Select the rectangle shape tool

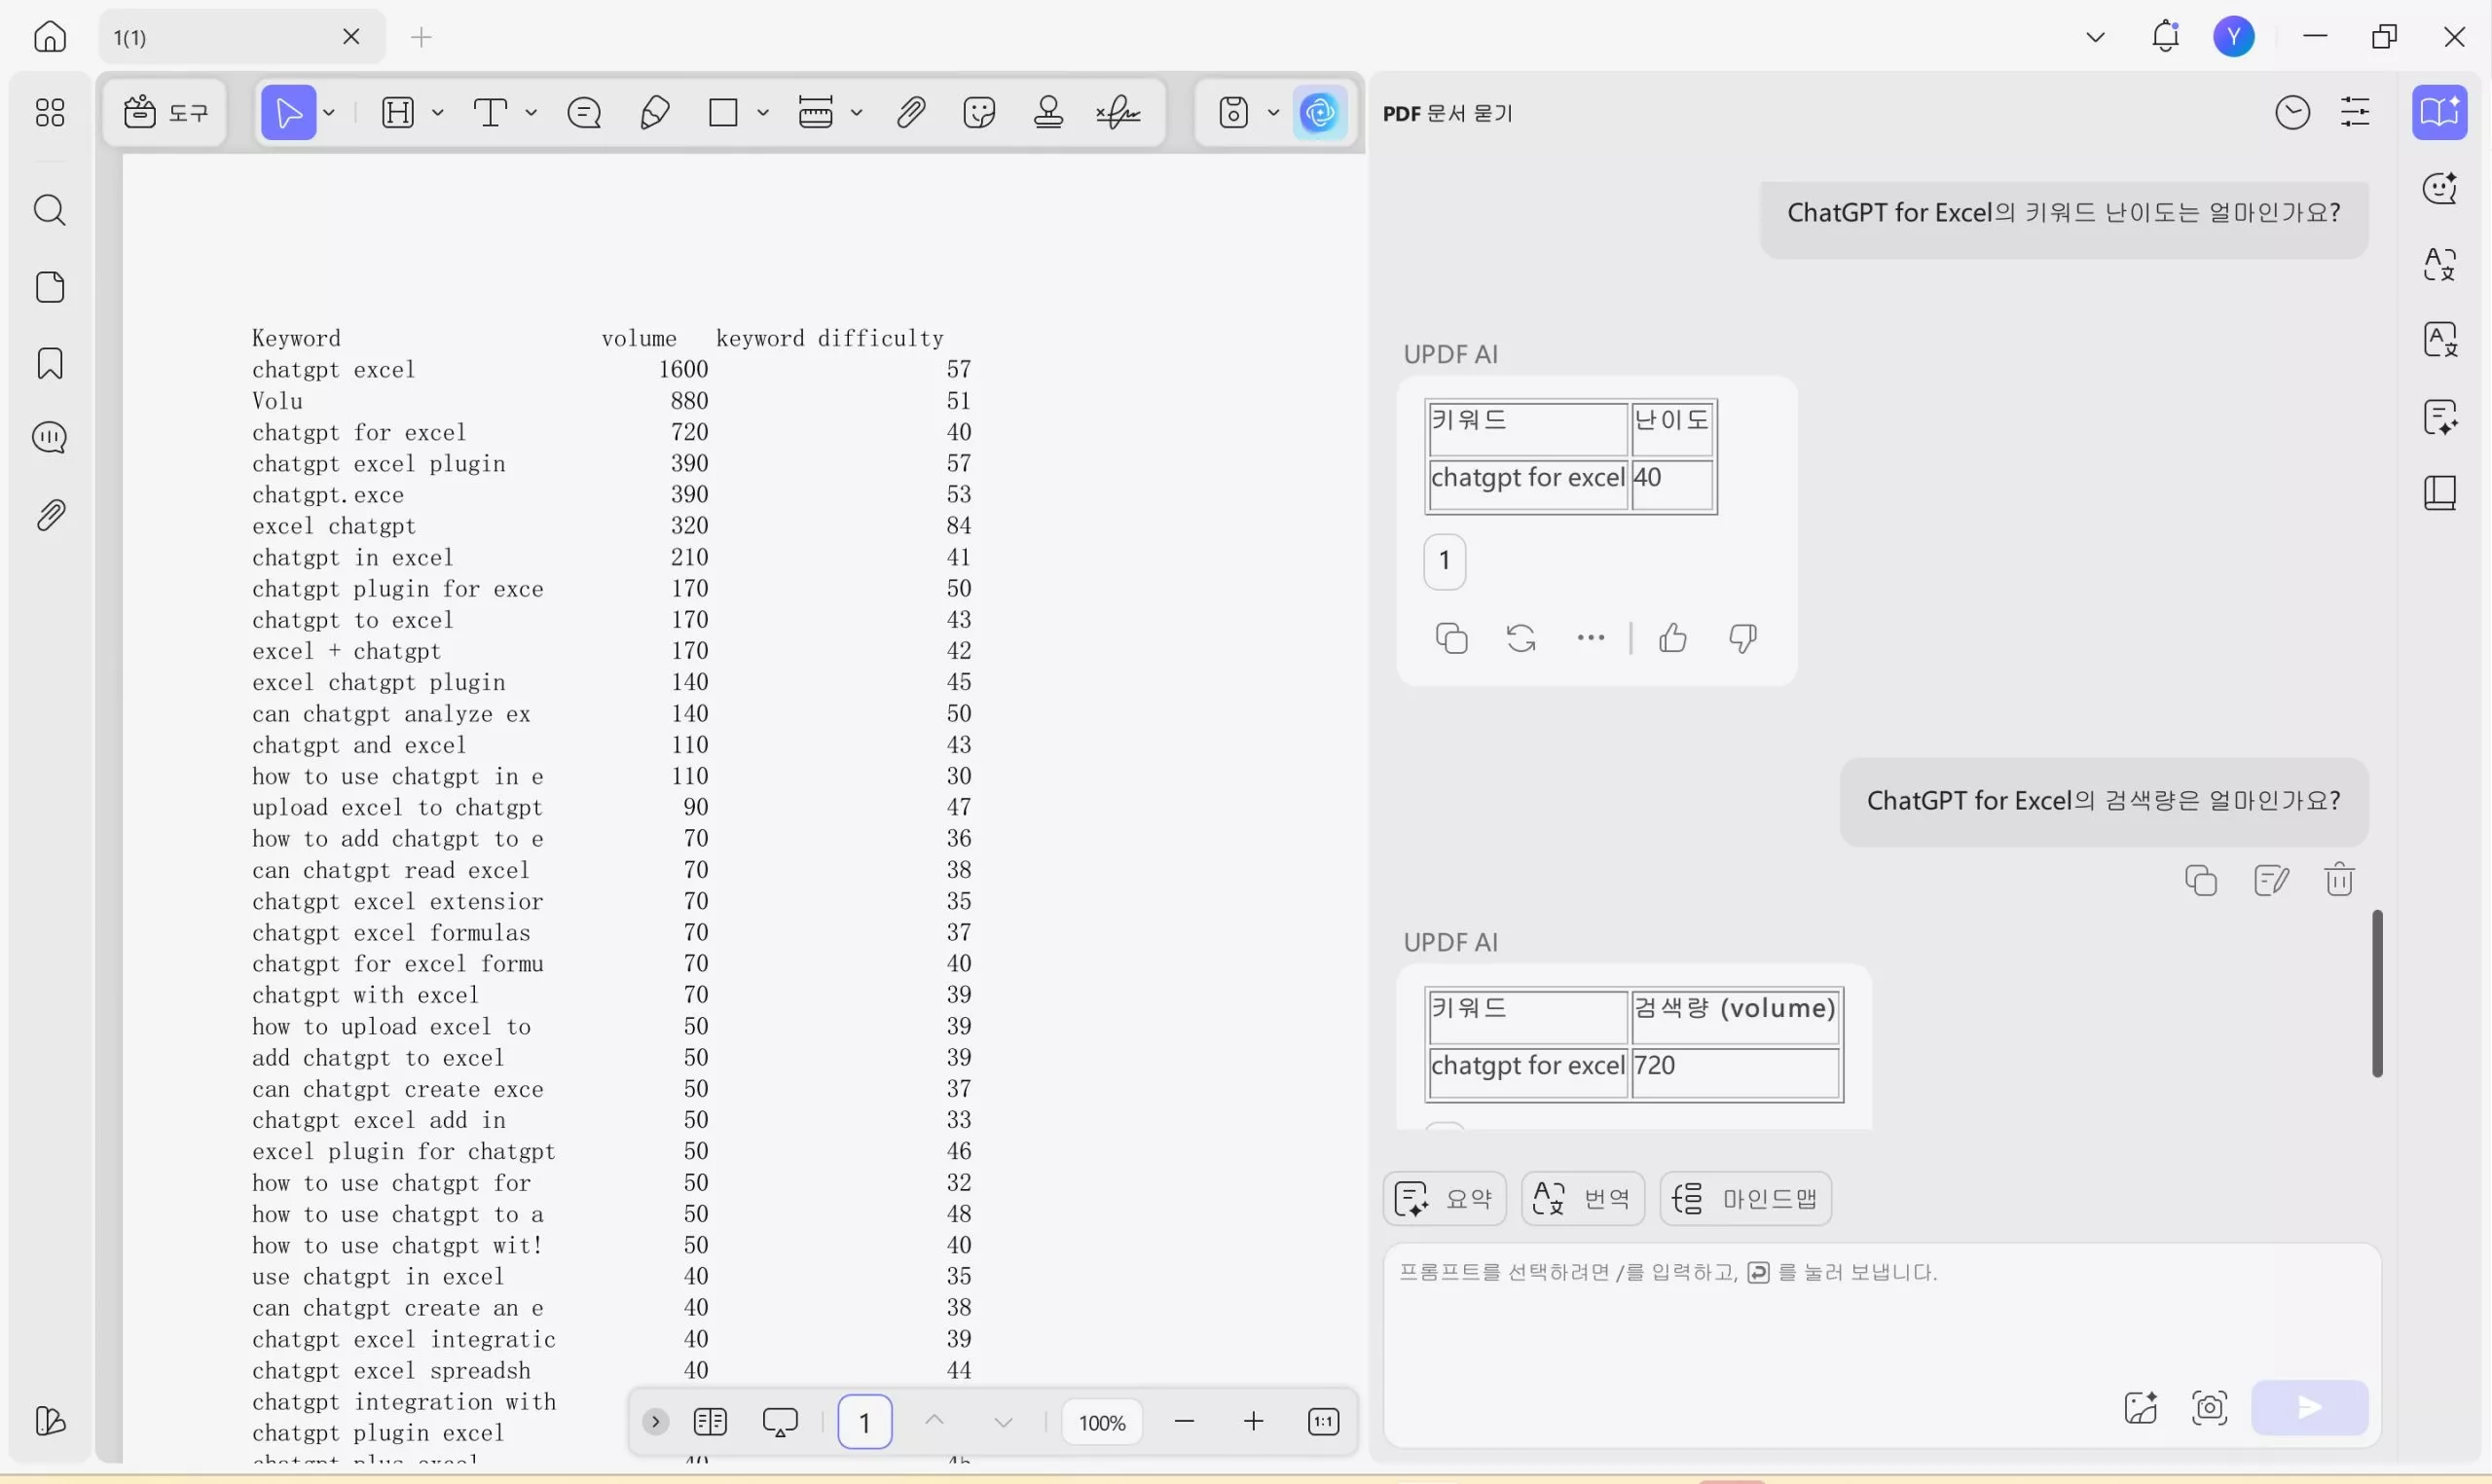pos(723,112)
